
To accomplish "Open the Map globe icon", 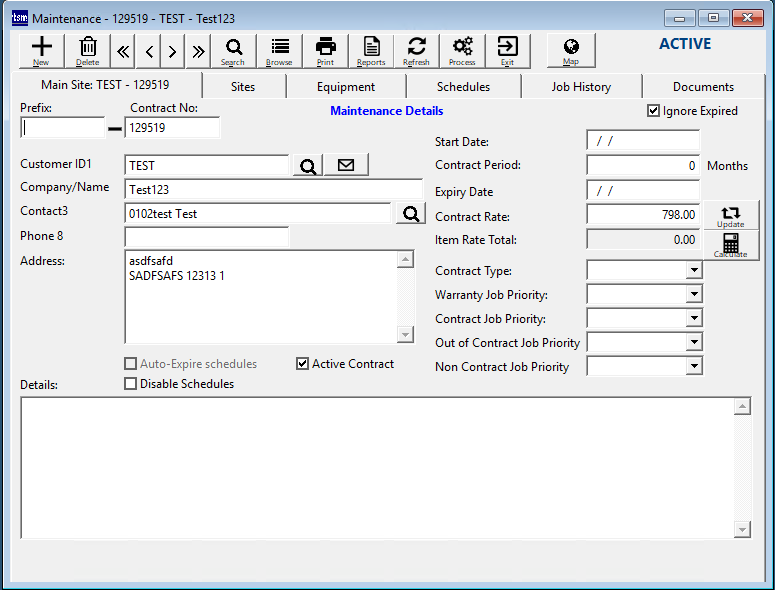I will 571,50.
